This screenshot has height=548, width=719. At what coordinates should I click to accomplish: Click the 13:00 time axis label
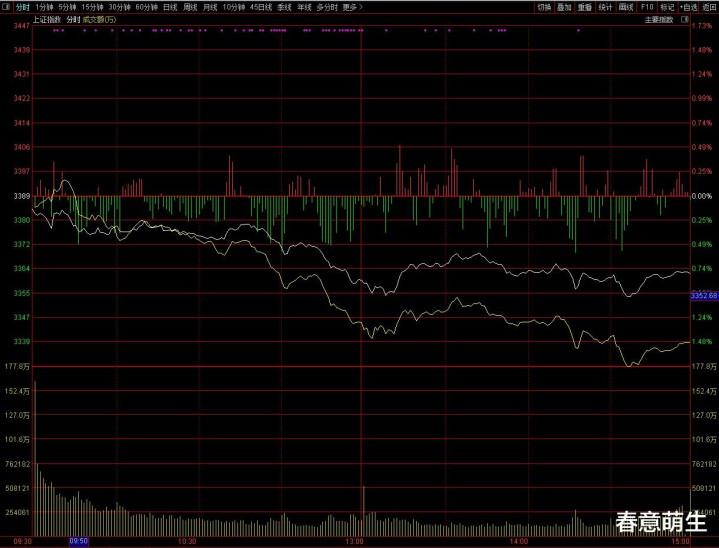click(354, 542)
